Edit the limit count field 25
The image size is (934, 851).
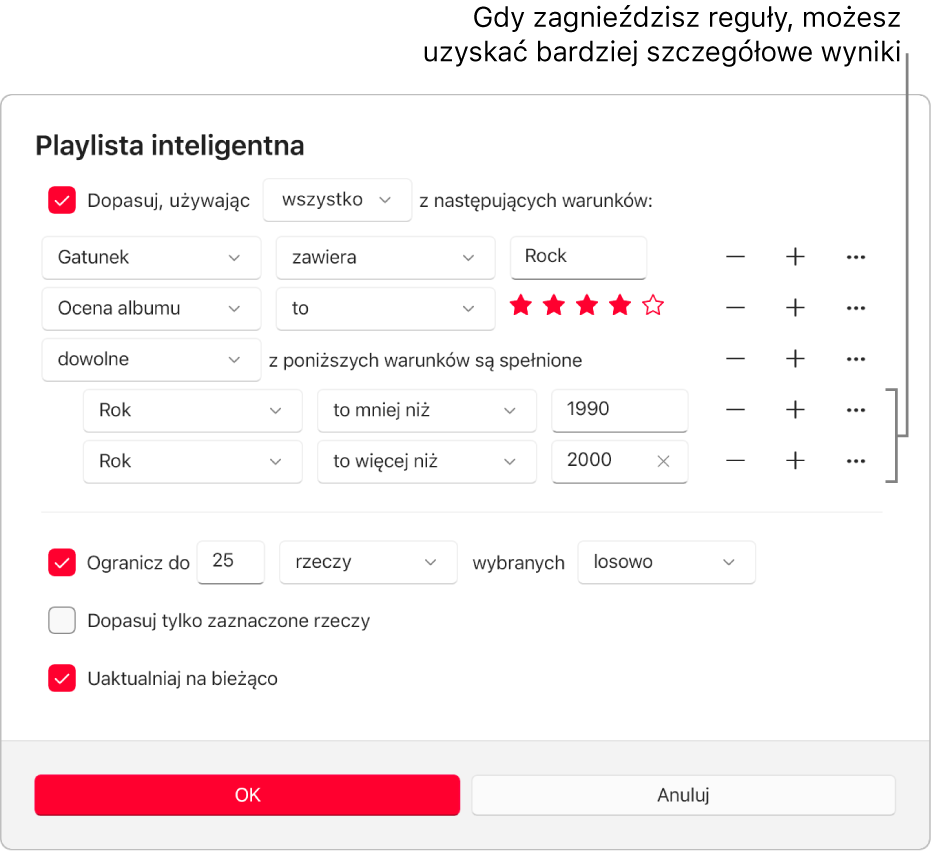231,562
